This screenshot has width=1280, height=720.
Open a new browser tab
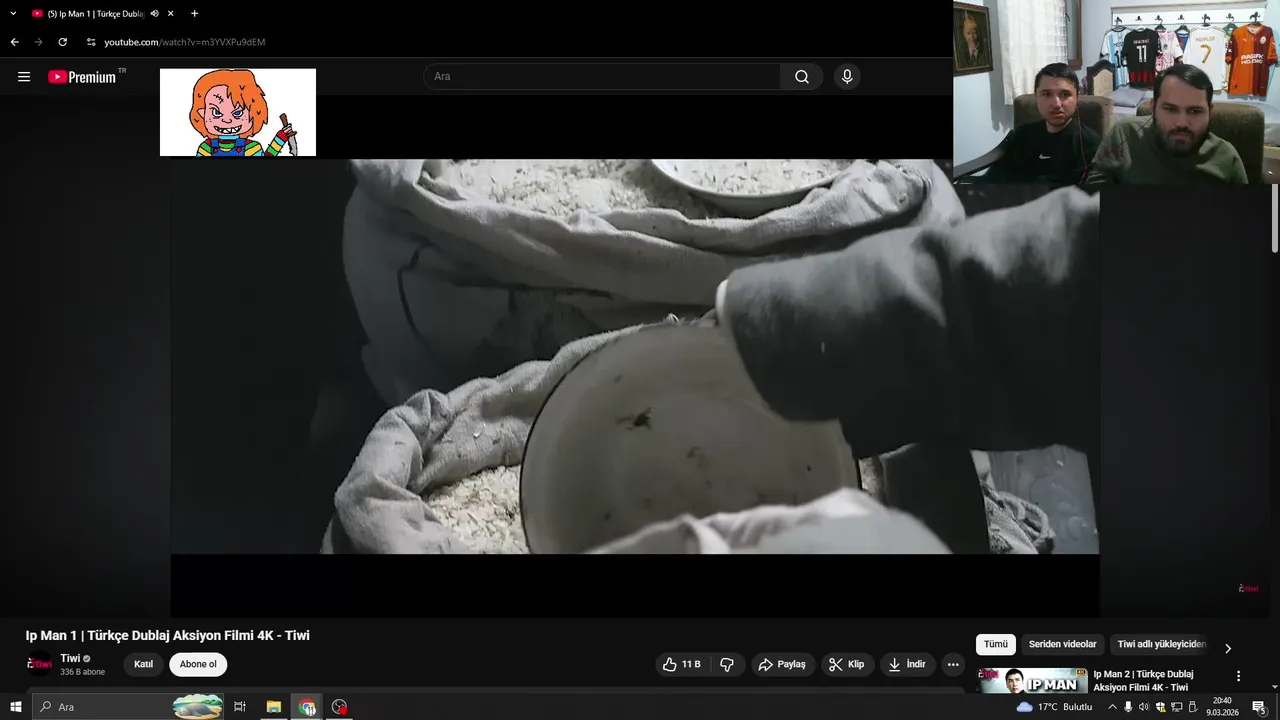(194, 14)
